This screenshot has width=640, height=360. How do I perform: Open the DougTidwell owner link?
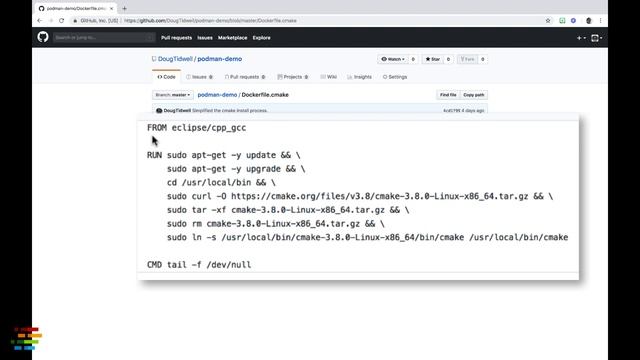coord(175,59)
